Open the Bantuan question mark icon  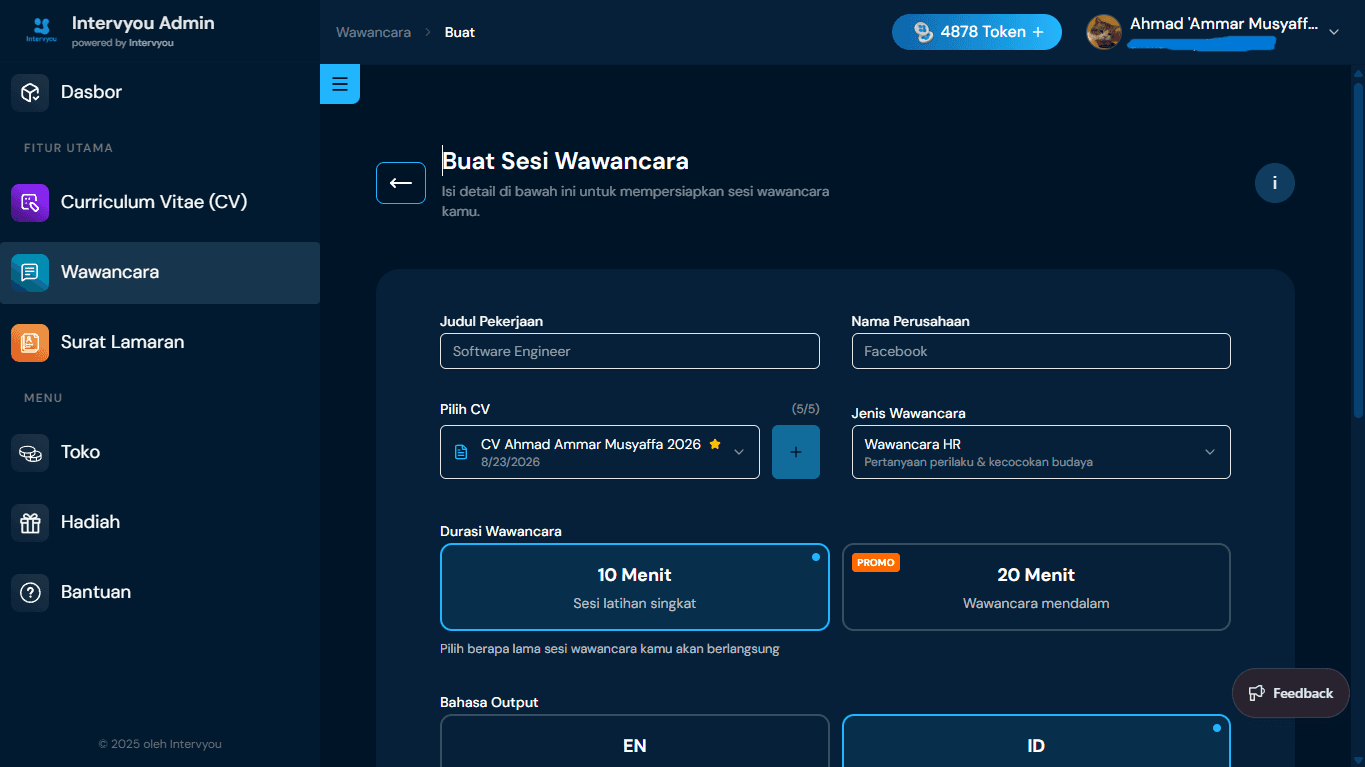pos(30,592)
